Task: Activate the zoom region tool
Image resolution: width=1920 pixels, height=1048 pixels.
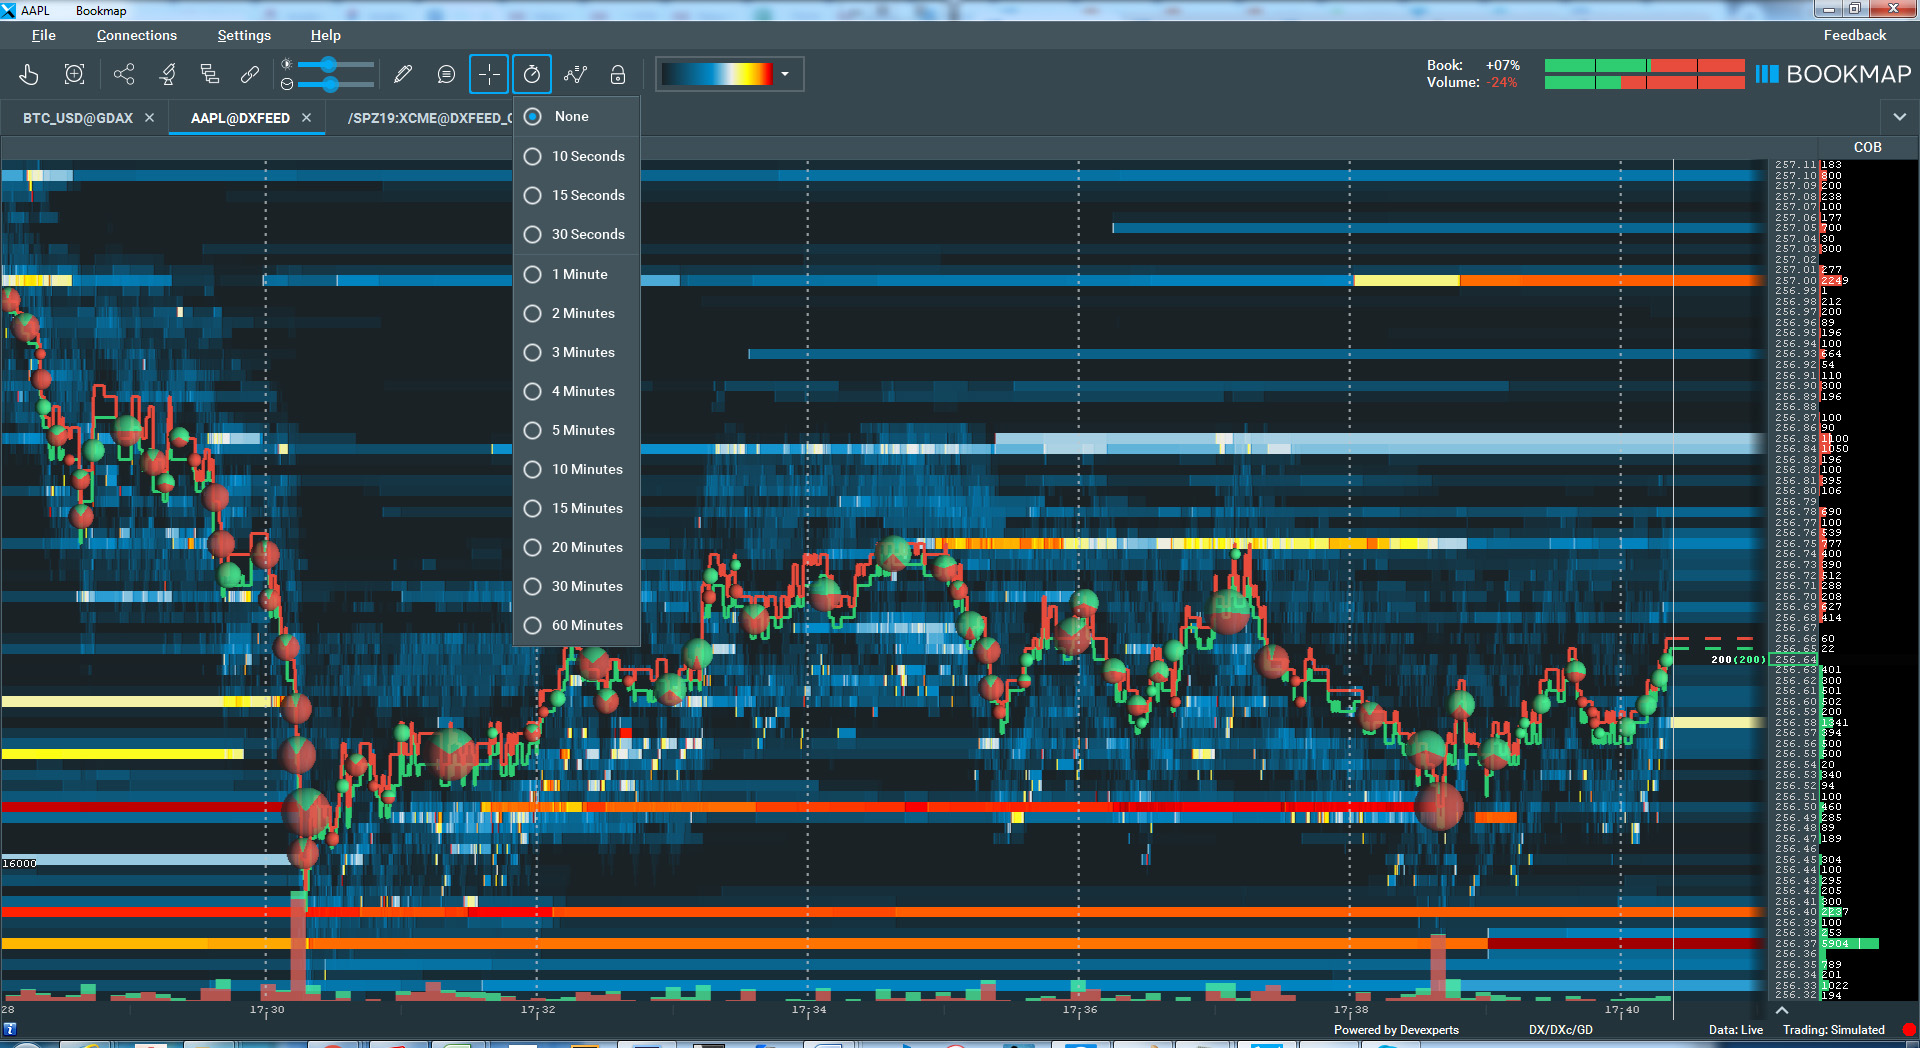Action: point(74,74)
